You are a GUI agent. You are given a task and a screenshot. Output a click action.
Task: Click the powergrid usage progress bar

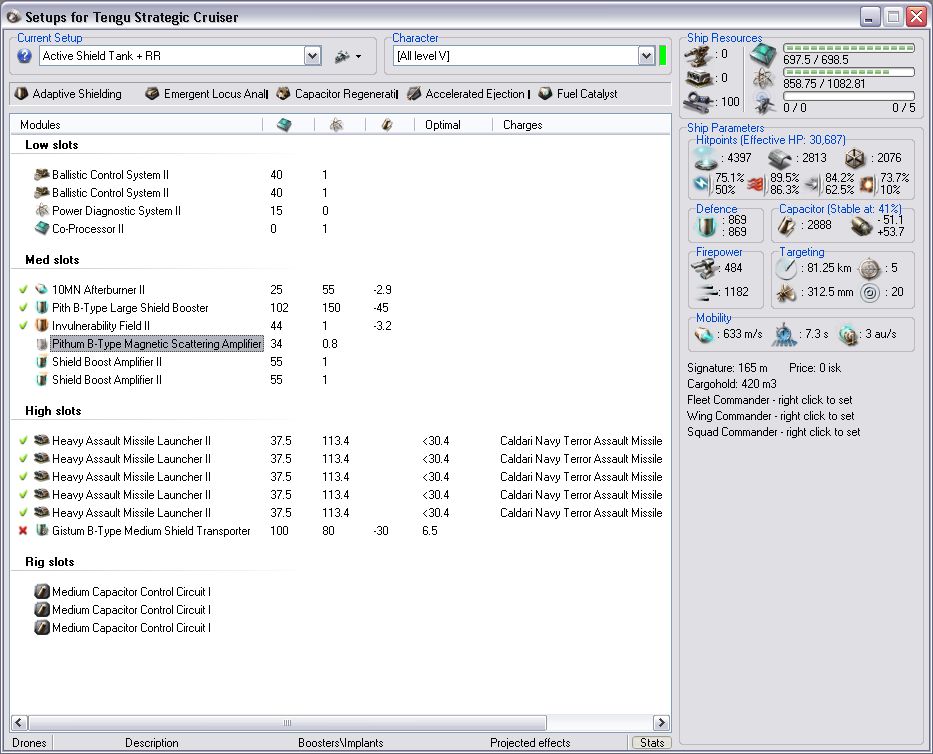coord(849,72)
